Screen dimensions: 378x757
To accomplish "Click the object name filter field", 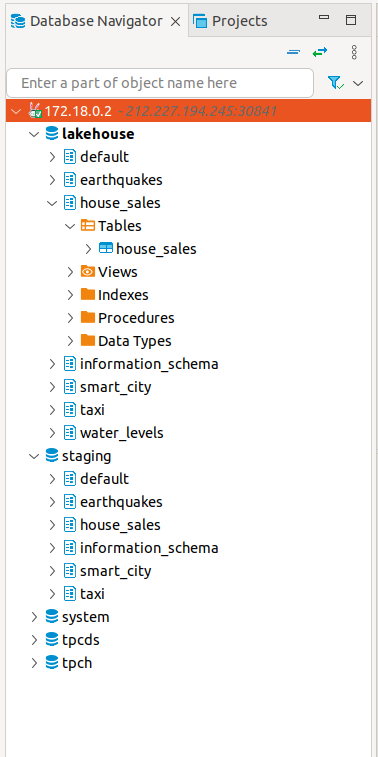I will tap(160, 83).
